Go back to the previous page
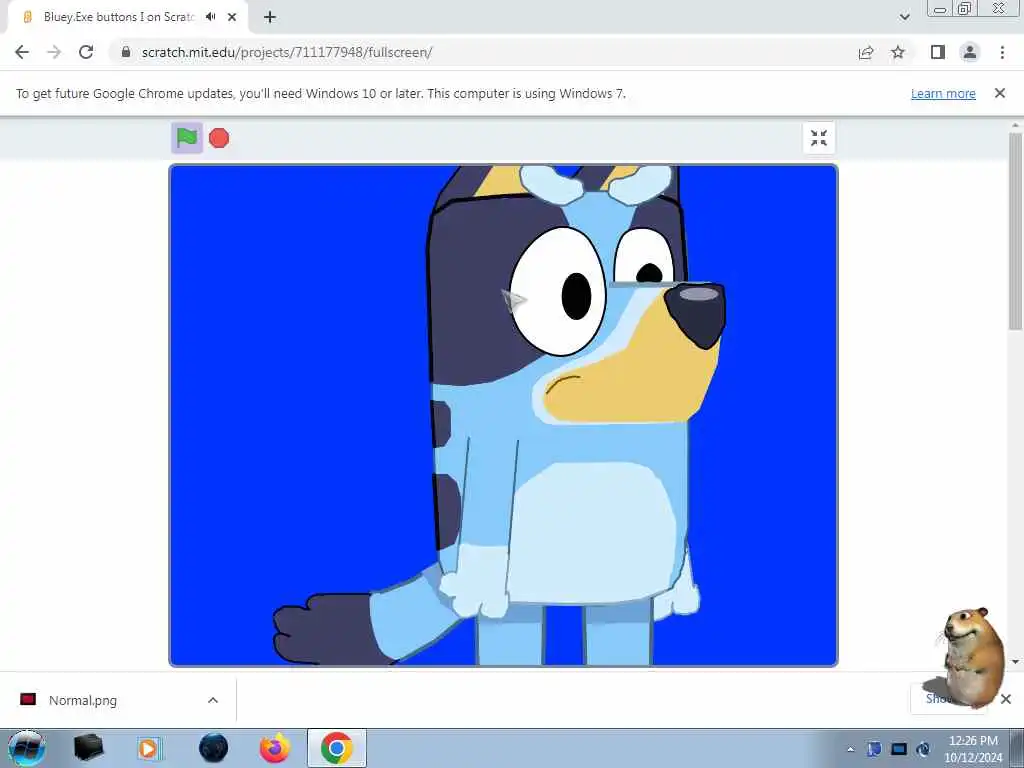 pos(22,52)
